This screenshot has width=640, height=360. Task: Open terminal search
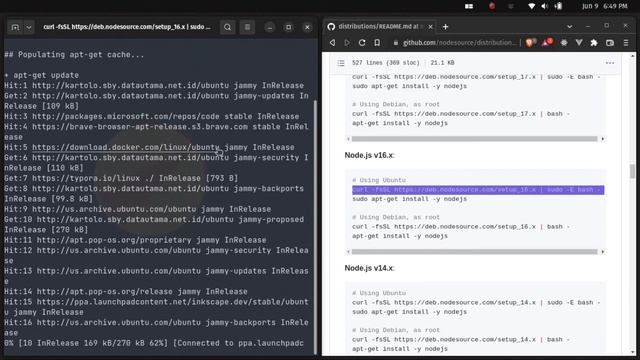pyautogui.click(x=227, y=27)
